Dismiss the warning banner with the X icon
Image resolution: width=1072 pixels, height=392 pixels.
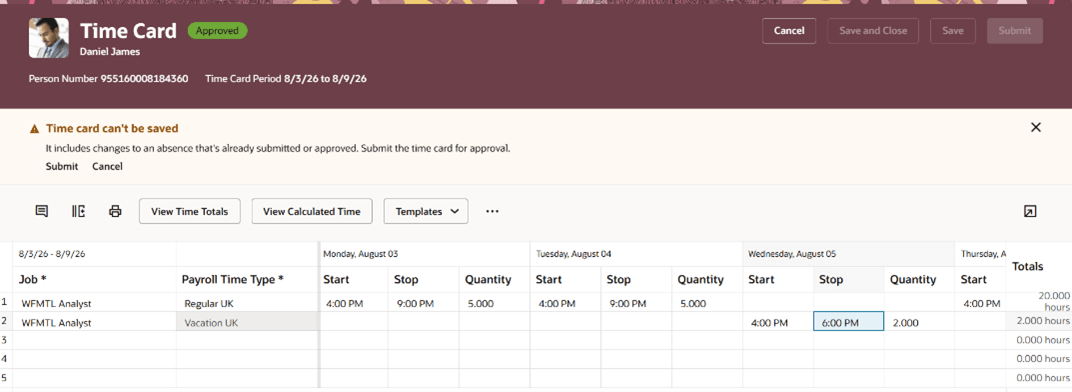[x=1036, y=127]
